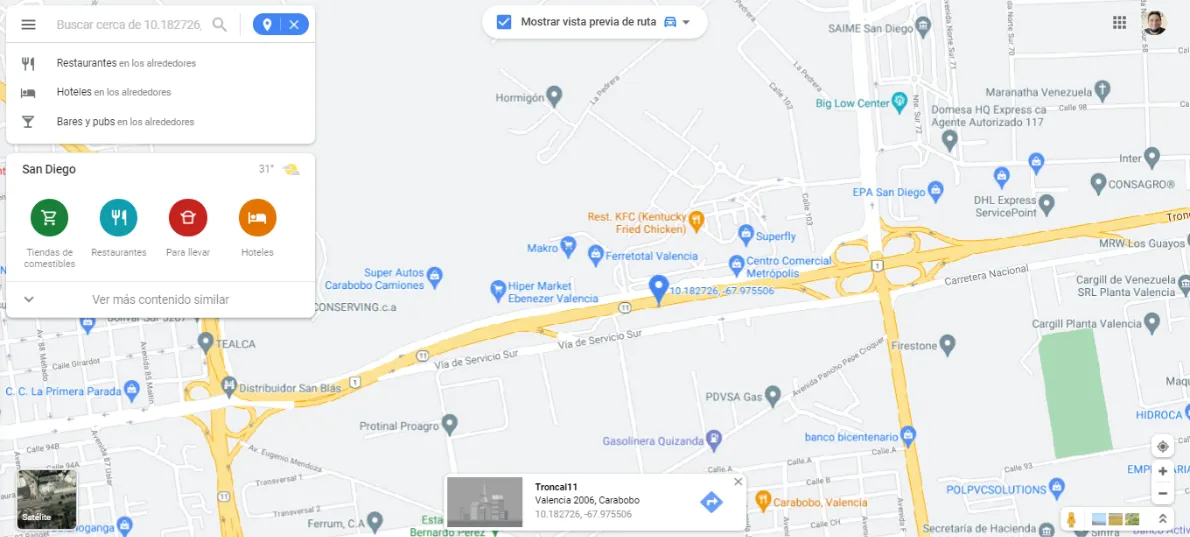Clear the search with the X button
This screenshot has width=1190, height=537.
(294, 24)
